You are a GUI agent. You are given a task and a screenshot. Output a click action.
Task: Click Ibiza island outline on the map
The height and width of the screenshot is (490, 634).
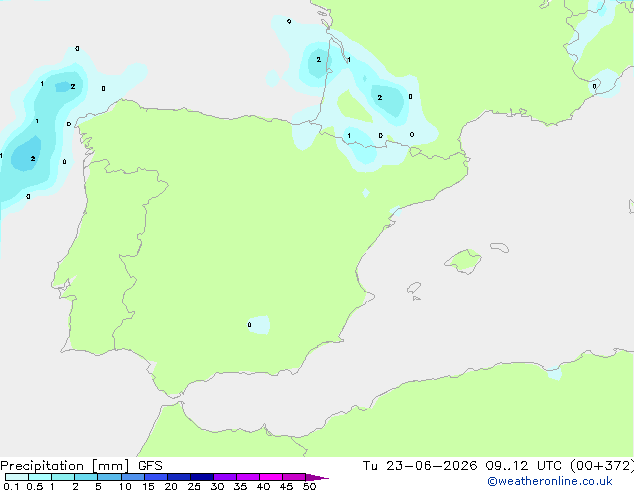[414, 288]
